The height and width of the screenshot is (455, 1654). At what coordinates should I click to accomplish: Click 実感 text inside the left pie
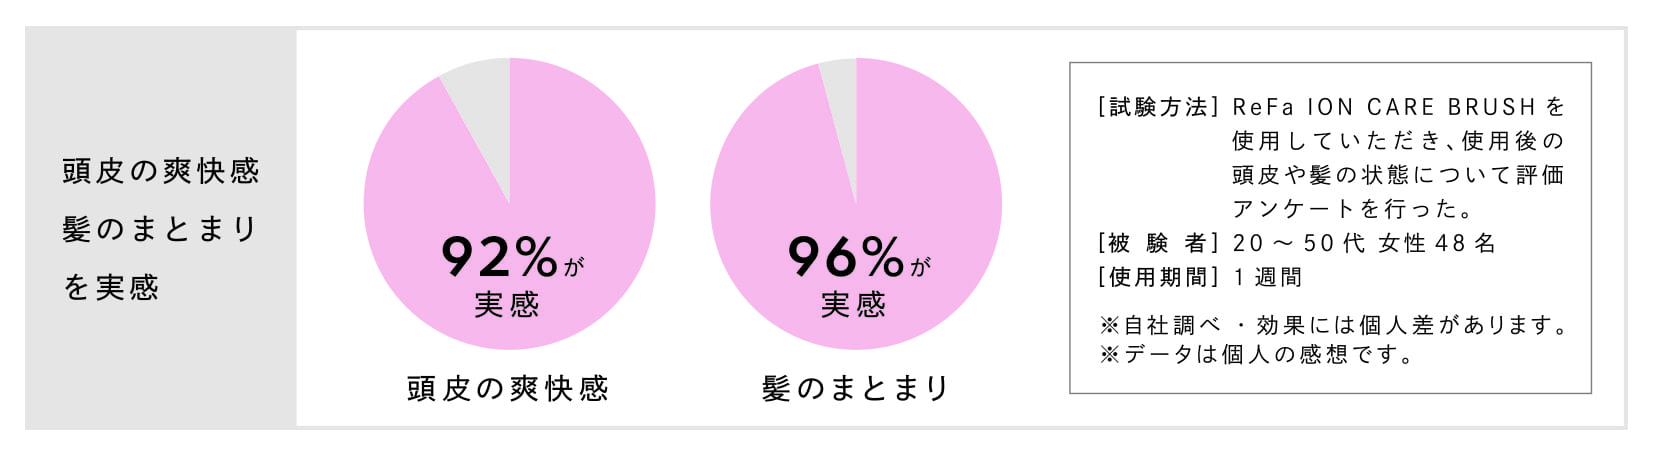[x=506, y=304]
